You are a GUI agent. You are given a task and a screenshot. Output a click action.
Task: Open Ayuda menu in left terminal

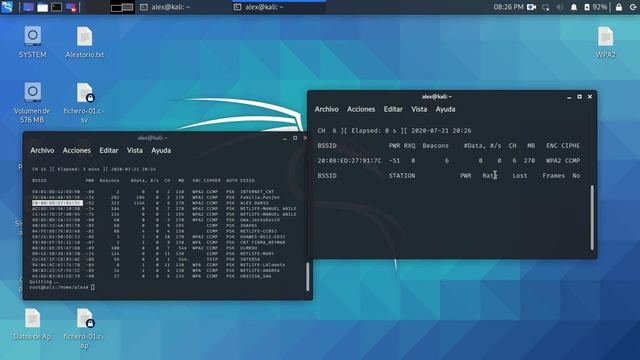pyautogui.click(x=161, y=151)
